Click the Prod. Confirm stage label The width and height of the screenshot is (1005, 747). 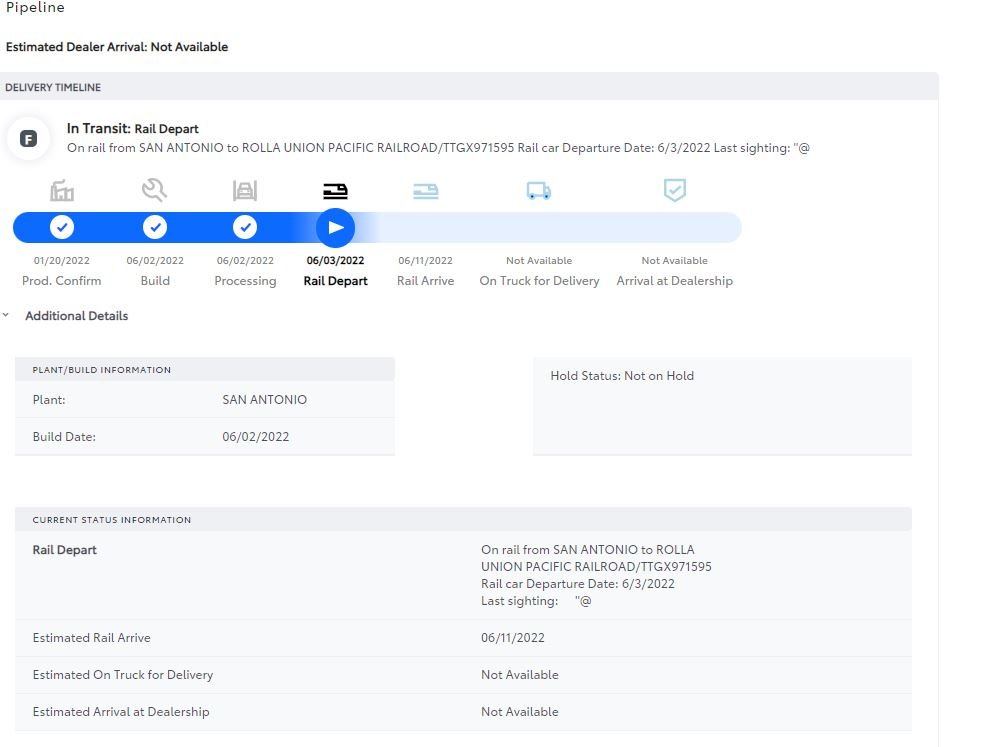tap(62, 281)
